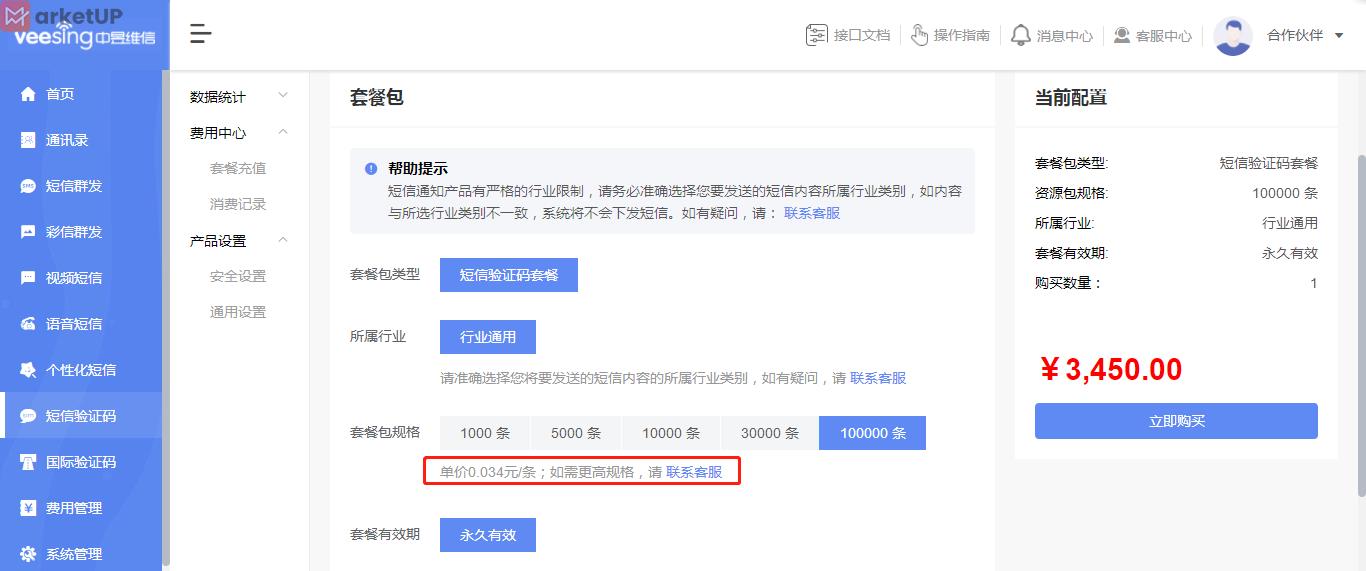Collapse the 产品设置 submenu chevron

(283, 240)
